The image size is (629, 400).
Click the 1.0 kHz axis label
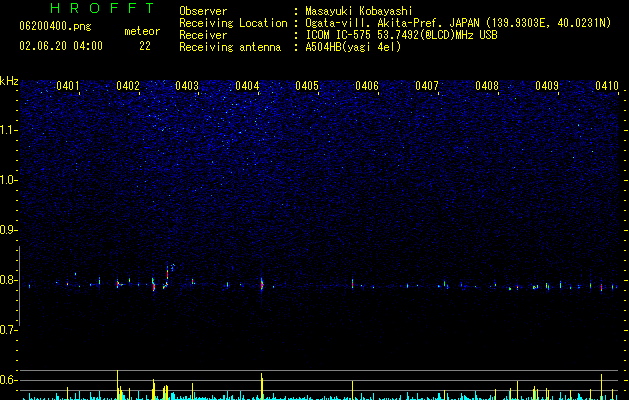pyautogui.click(x=8, y=180)
